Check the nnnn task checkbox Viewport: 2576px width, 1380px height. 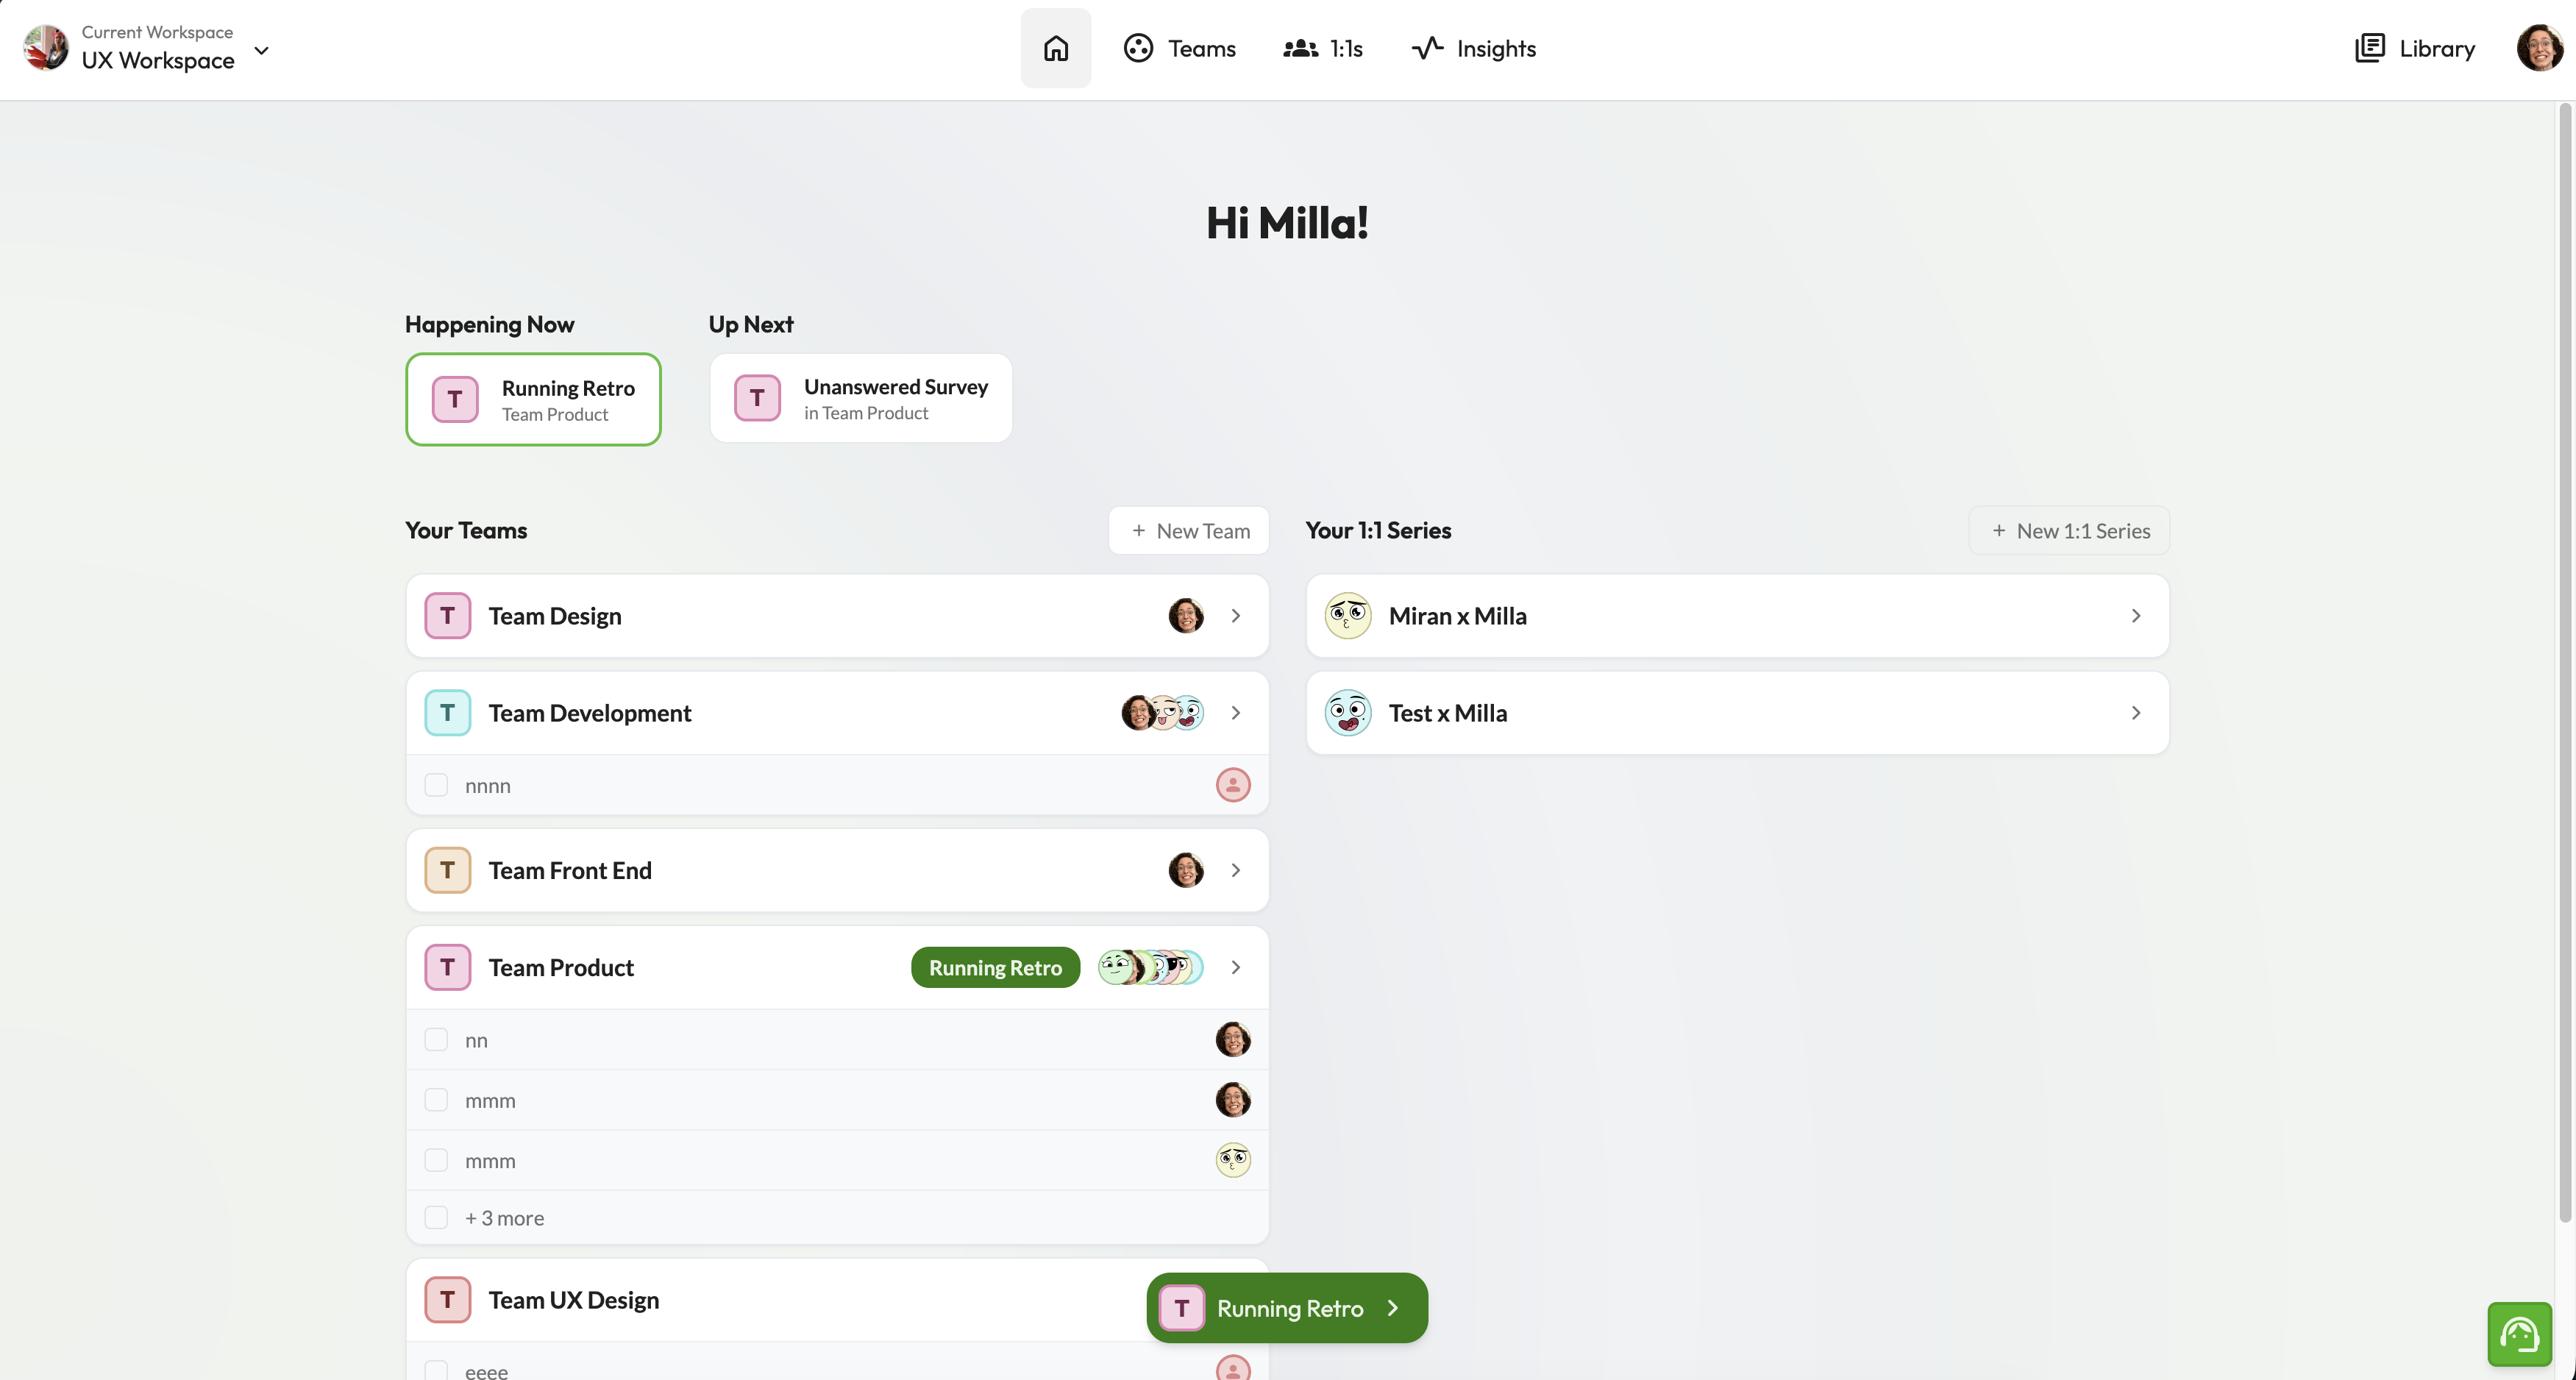[436, 785]
